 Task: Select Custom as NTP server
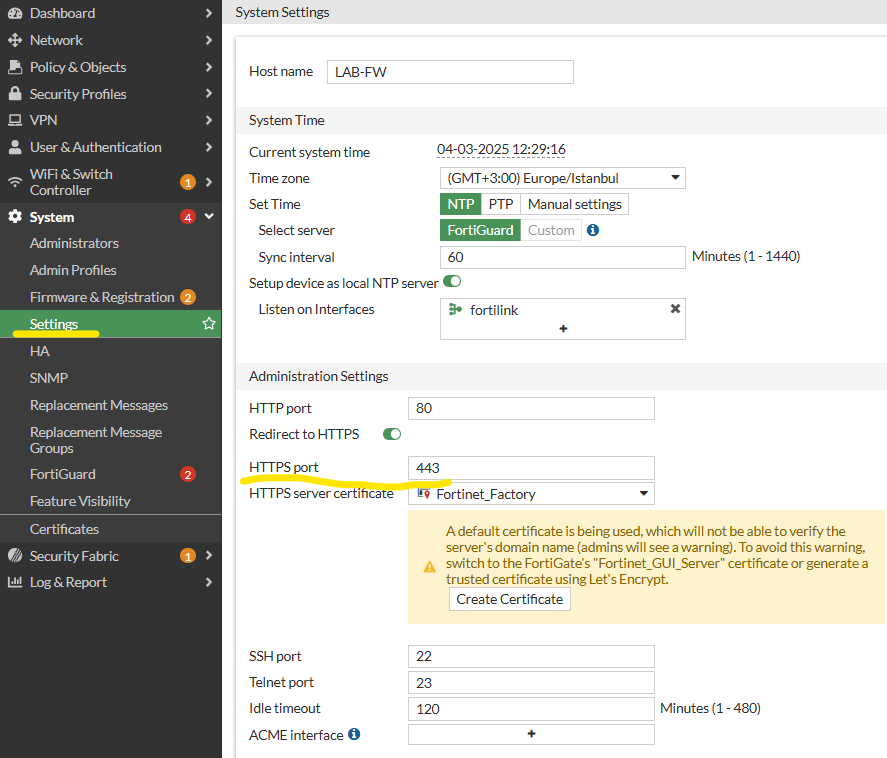click(551, 230)
